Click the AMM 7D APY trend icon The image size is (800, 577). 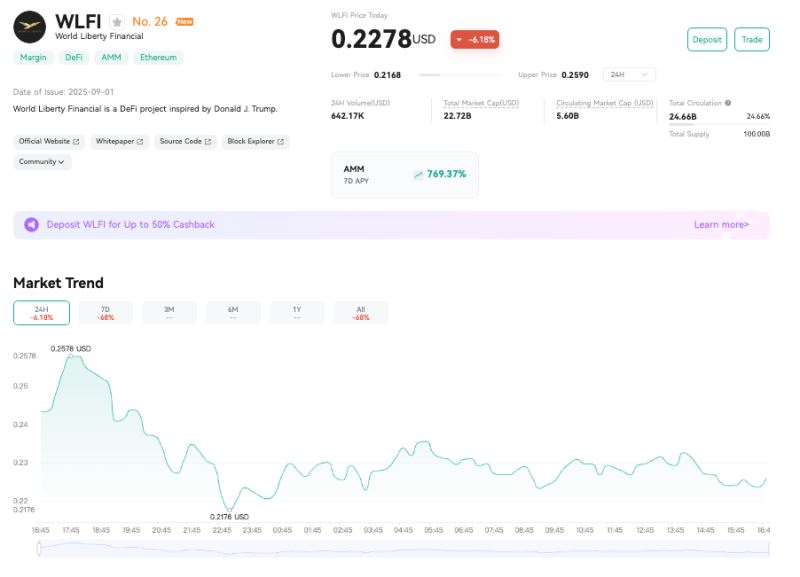[418, 174]
